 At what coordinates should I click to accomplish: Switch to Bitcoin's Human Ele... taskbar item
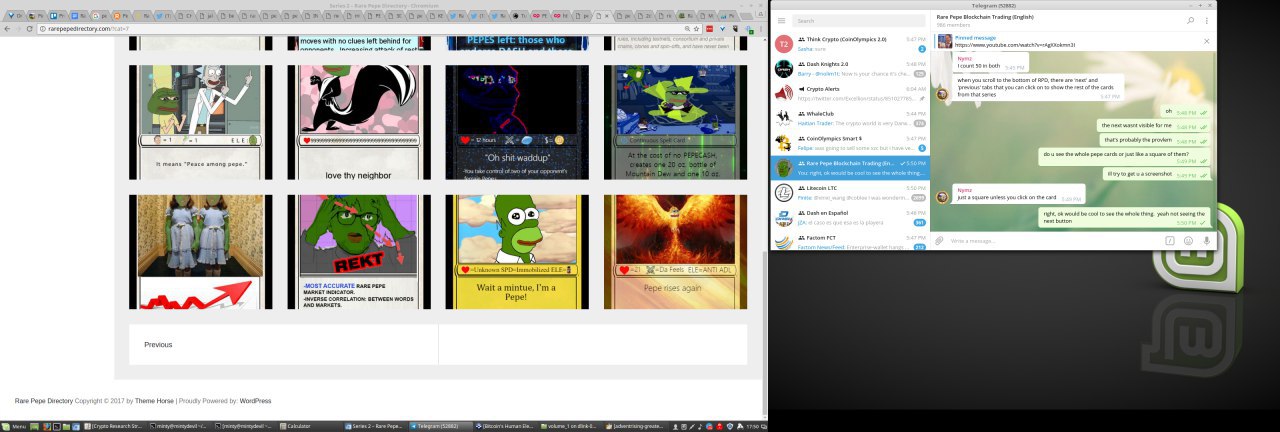504,426
